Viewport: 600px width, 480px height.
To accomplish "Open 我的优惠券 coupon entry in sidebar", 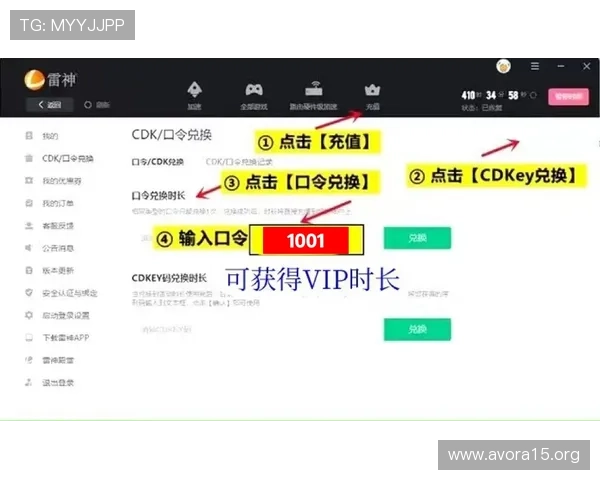I will (x=53, y=181).
